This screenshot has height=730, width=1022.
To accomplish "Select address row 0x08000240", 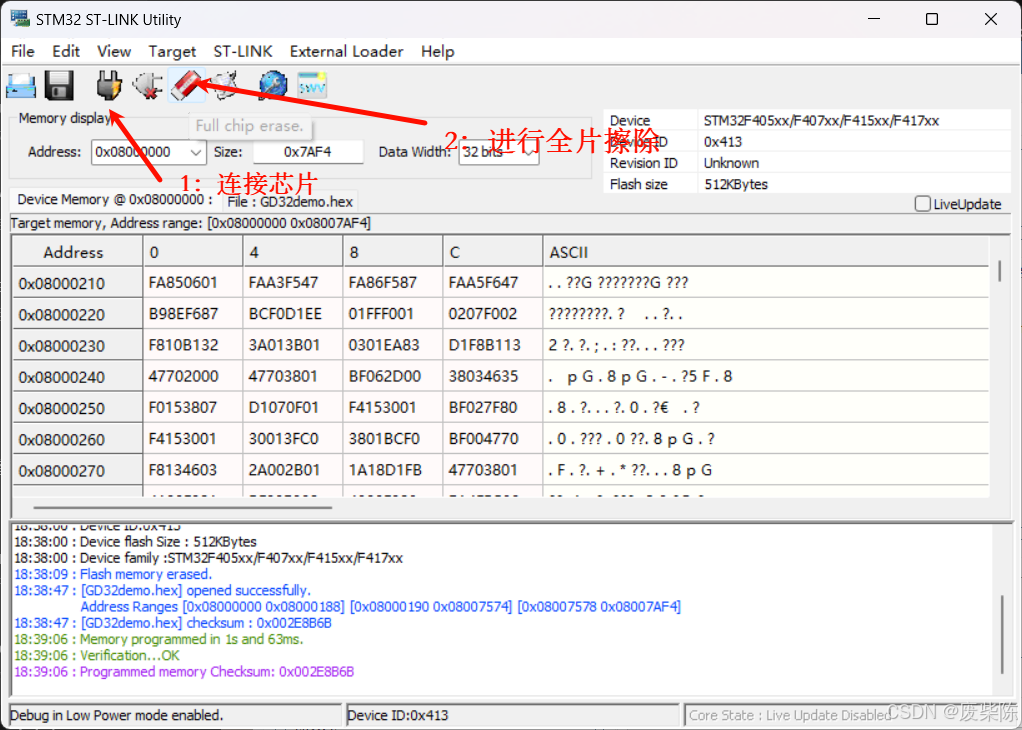I will (77, 377).
